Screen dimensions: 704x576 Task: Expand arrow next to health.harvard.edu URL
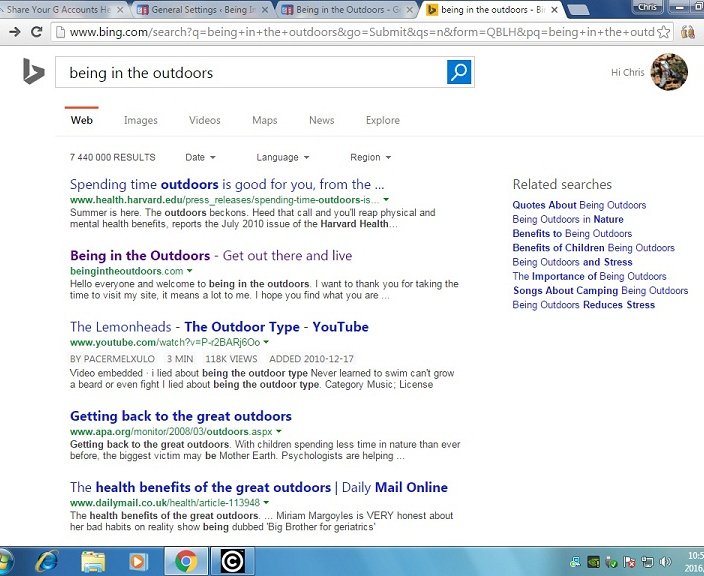386,199
